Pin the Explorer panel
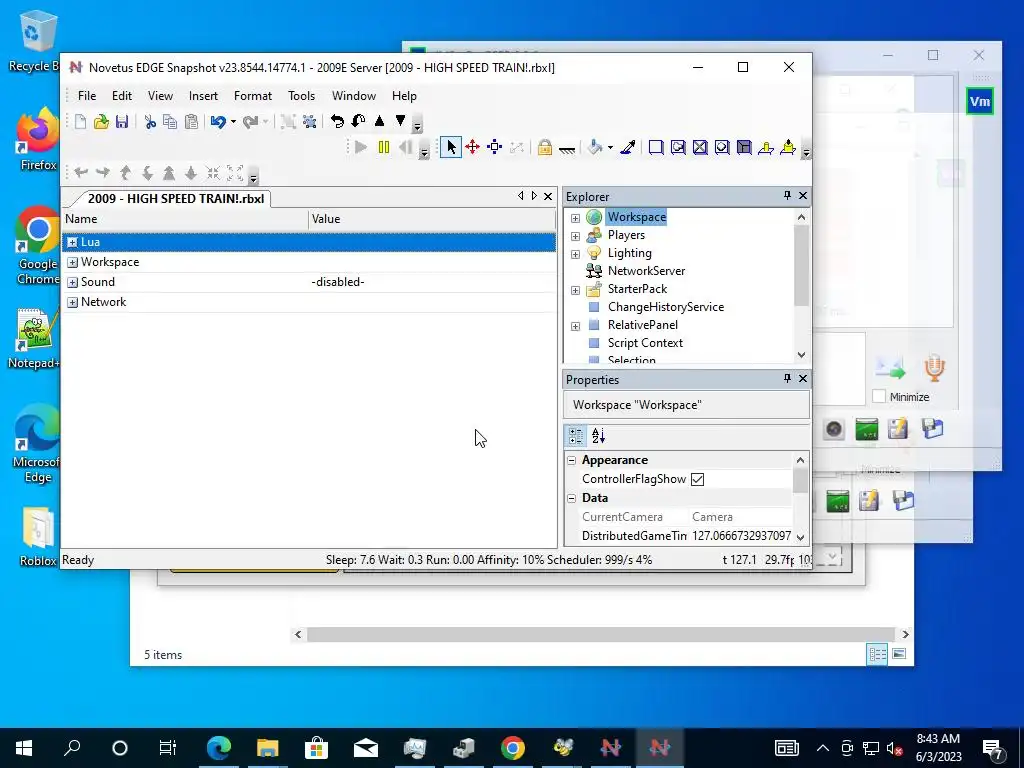The image size is (1024, 768). pos(787,196)
